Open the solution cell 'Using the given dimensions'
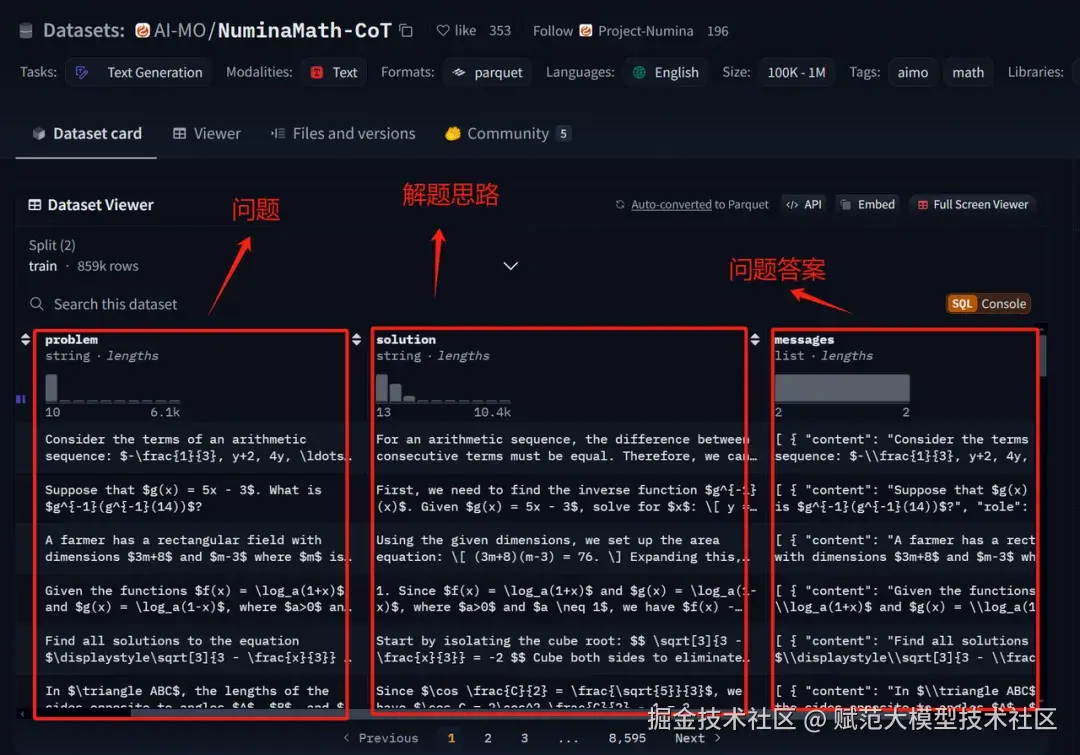Image resolution: width=1080 pixels, height=755 pixels. [x=563, y=548]
